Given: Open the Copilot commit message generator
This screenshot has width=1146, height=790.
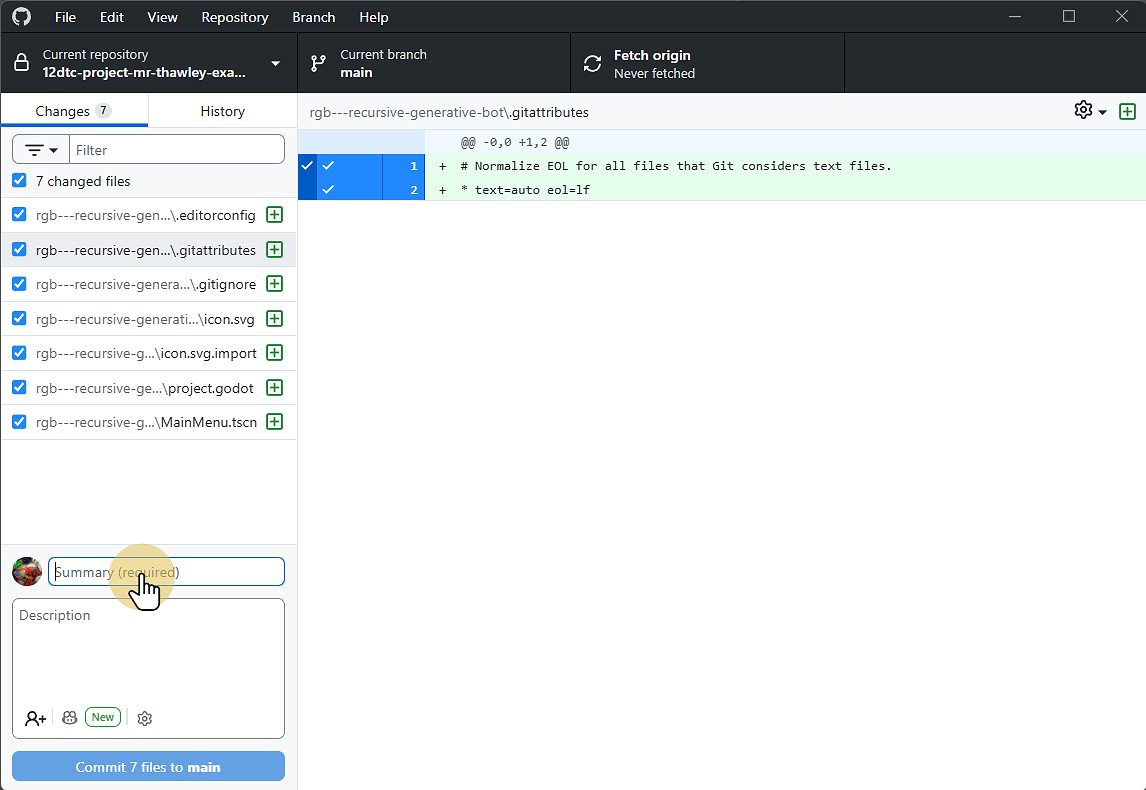Looking at the screenshot, I should [69, 717].
